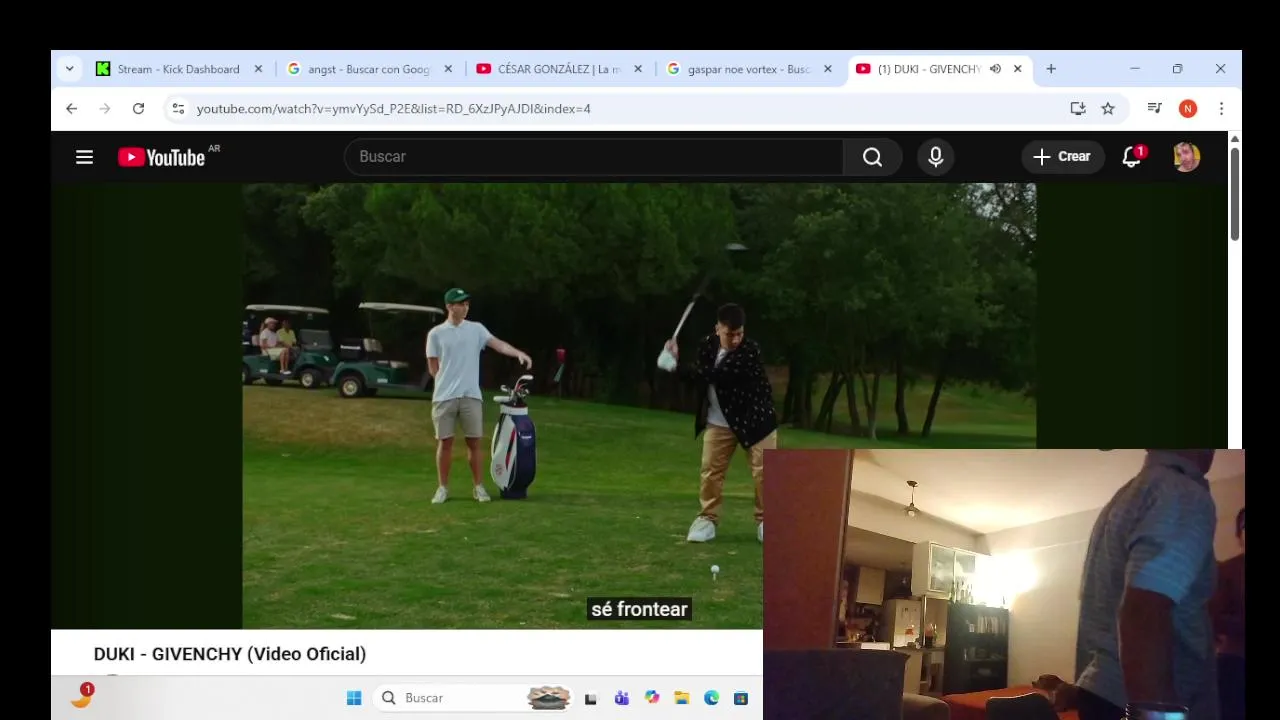The image size is (1280, 720).
Task: Open taskbar widgets notification icon
Action: [x=82, y=698]
